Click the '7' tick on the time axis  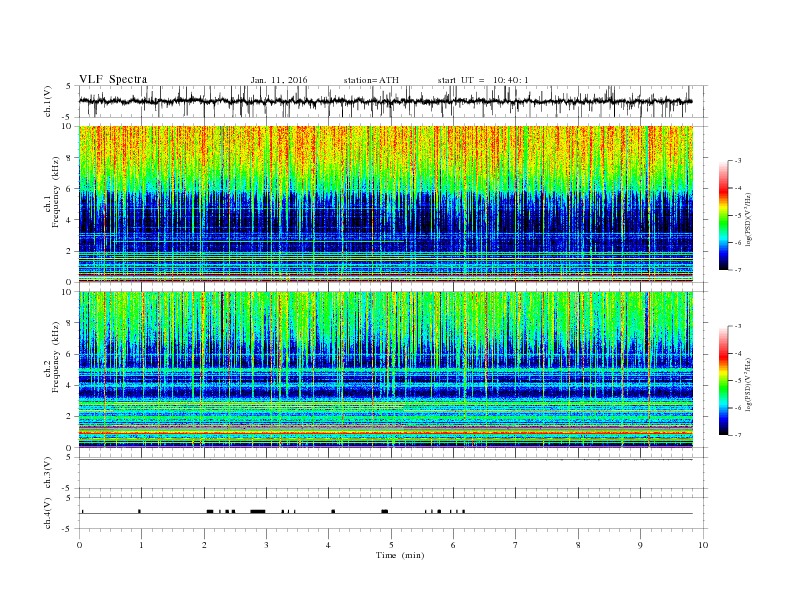tap(516, 545)
